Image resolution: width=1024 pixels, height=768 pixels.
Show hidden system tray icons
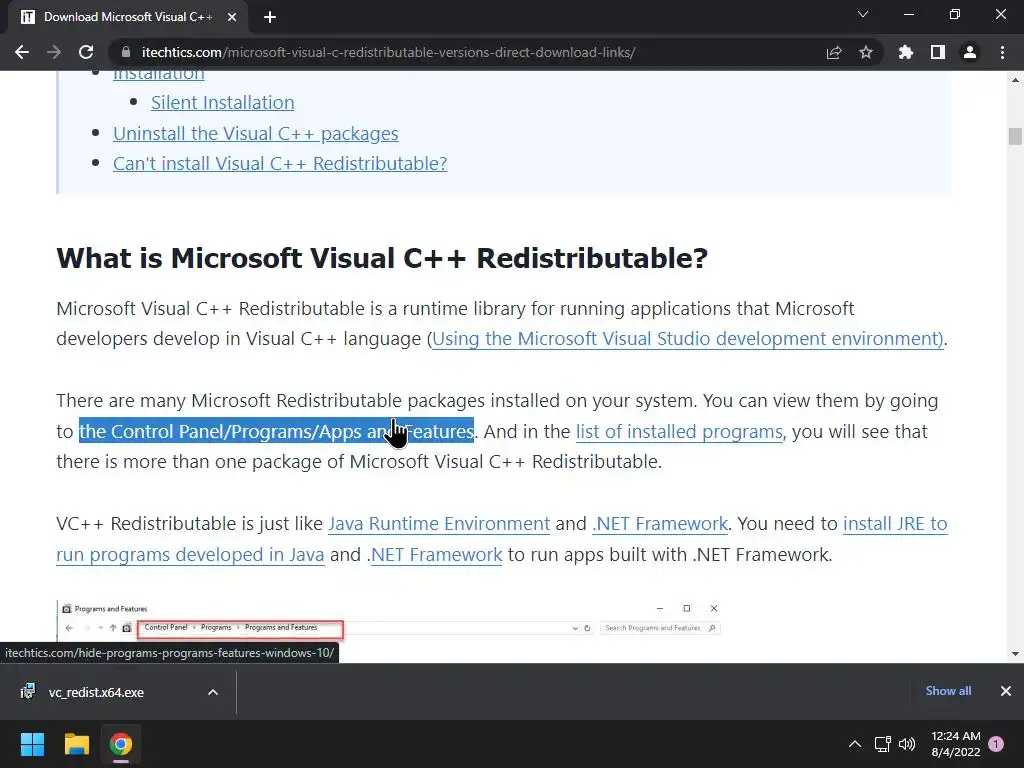point(855,744)
